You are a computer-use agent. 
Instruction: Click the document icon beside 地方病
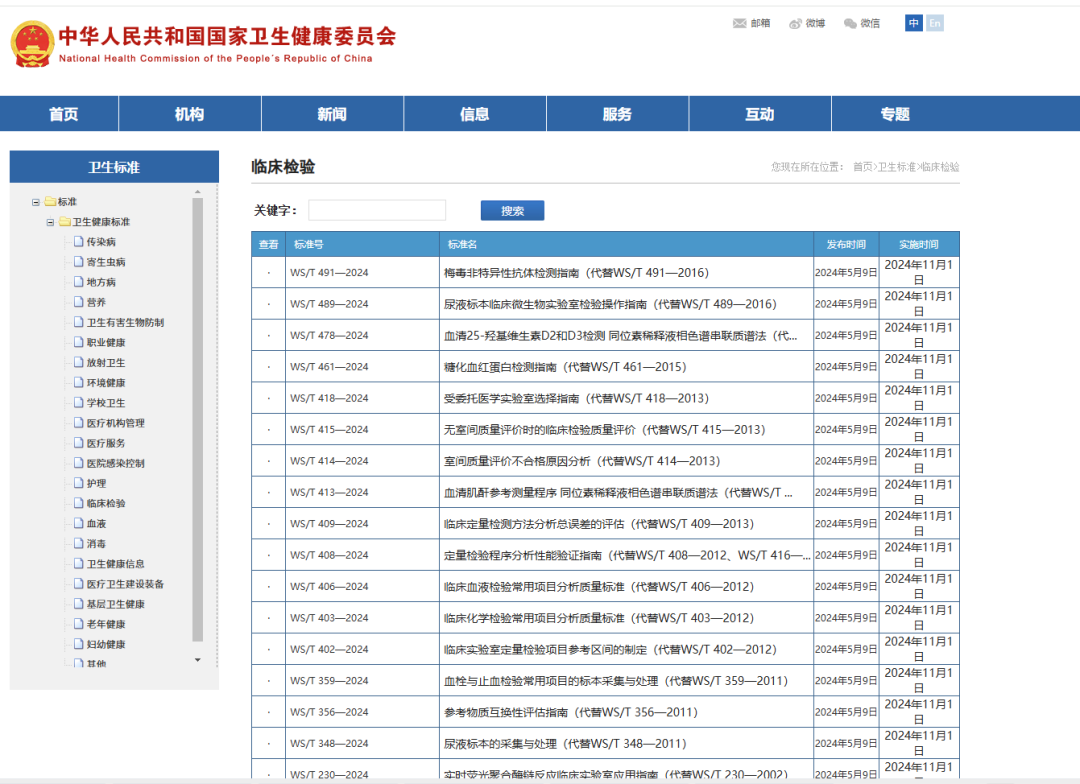(x=79, y=282)
